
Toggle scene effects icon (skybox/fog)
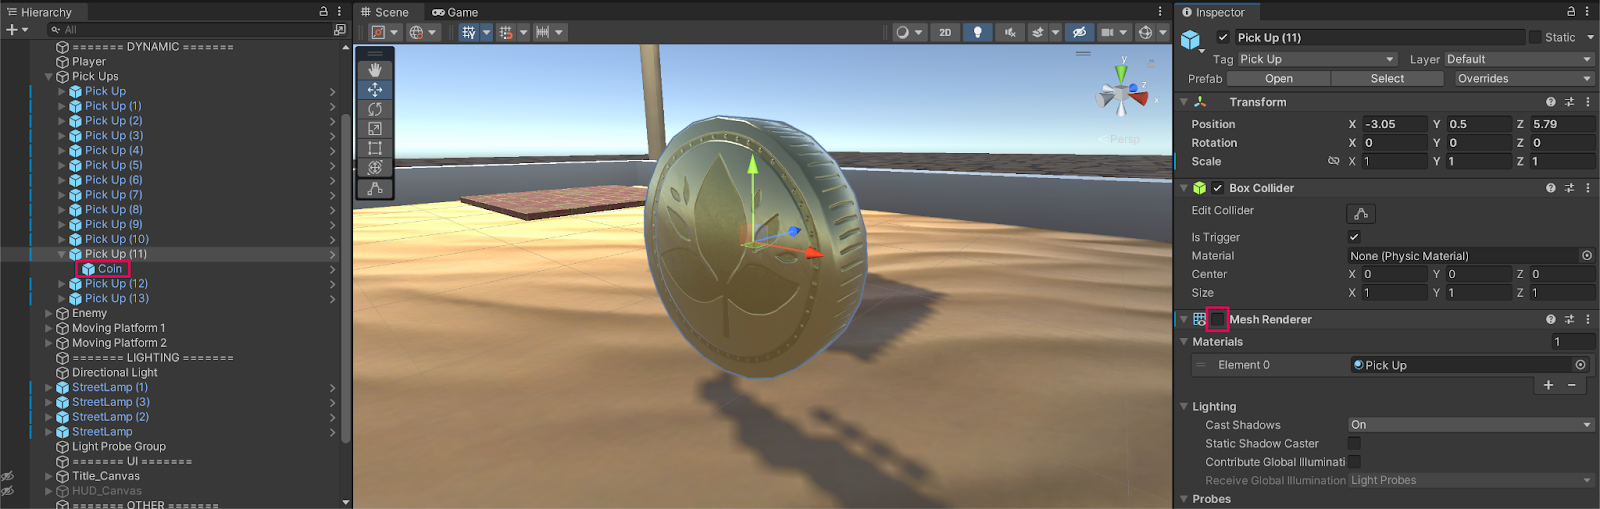pyautogui.click(x=1038, y=32)
